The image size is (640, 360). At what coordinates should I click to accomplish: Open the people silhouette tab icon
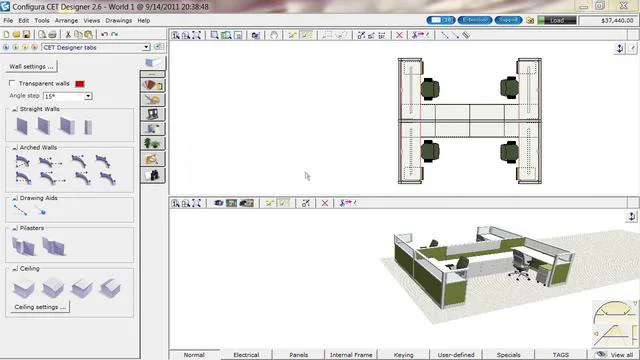(x=153, y=175)
